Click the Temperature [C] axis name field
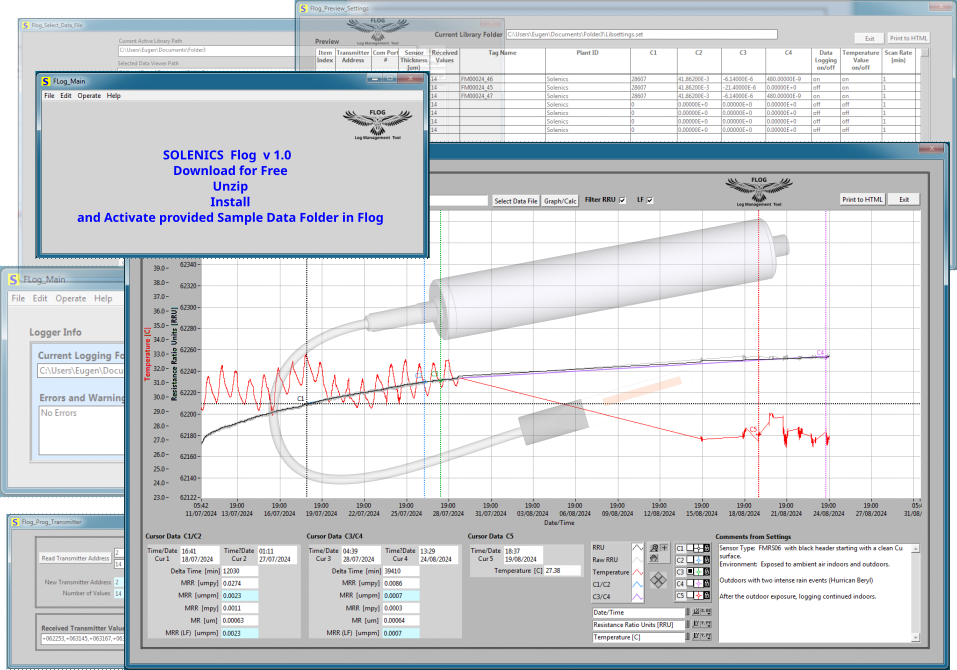The width and height of the screenshot is (957, 670). (x=638, y=637)
